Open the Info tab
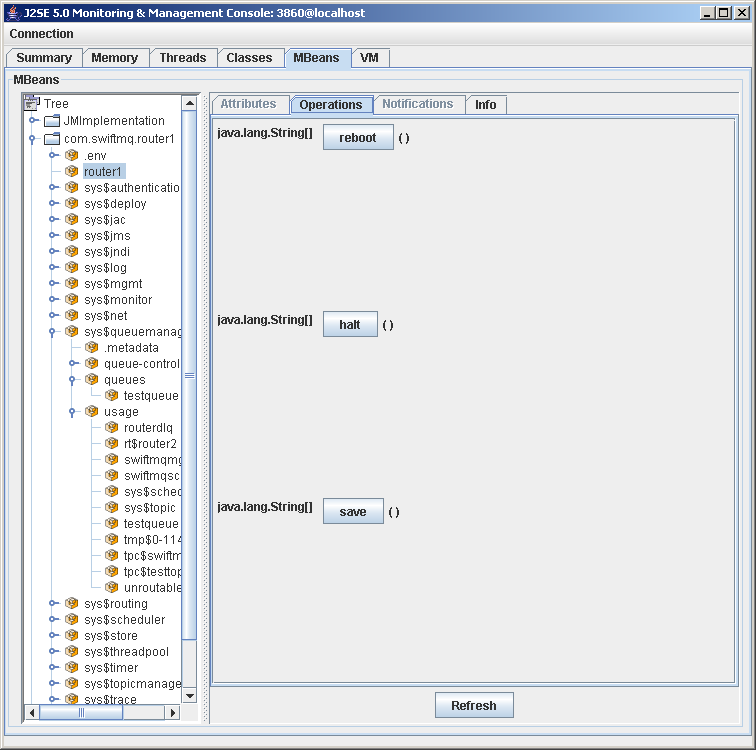 point(485,105)
